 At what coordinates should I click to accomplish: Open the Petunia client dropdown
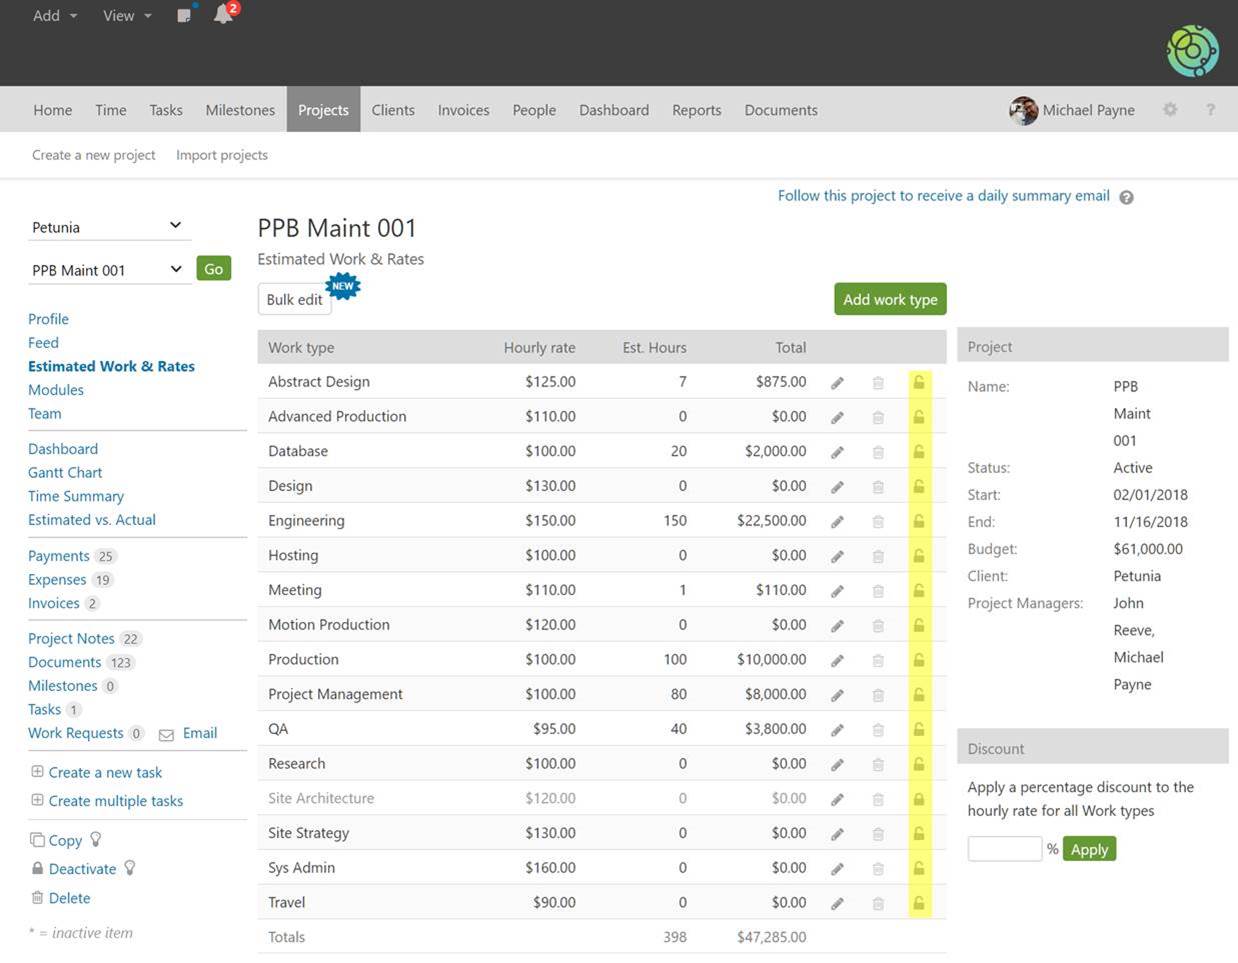click(x=106, y=227)
